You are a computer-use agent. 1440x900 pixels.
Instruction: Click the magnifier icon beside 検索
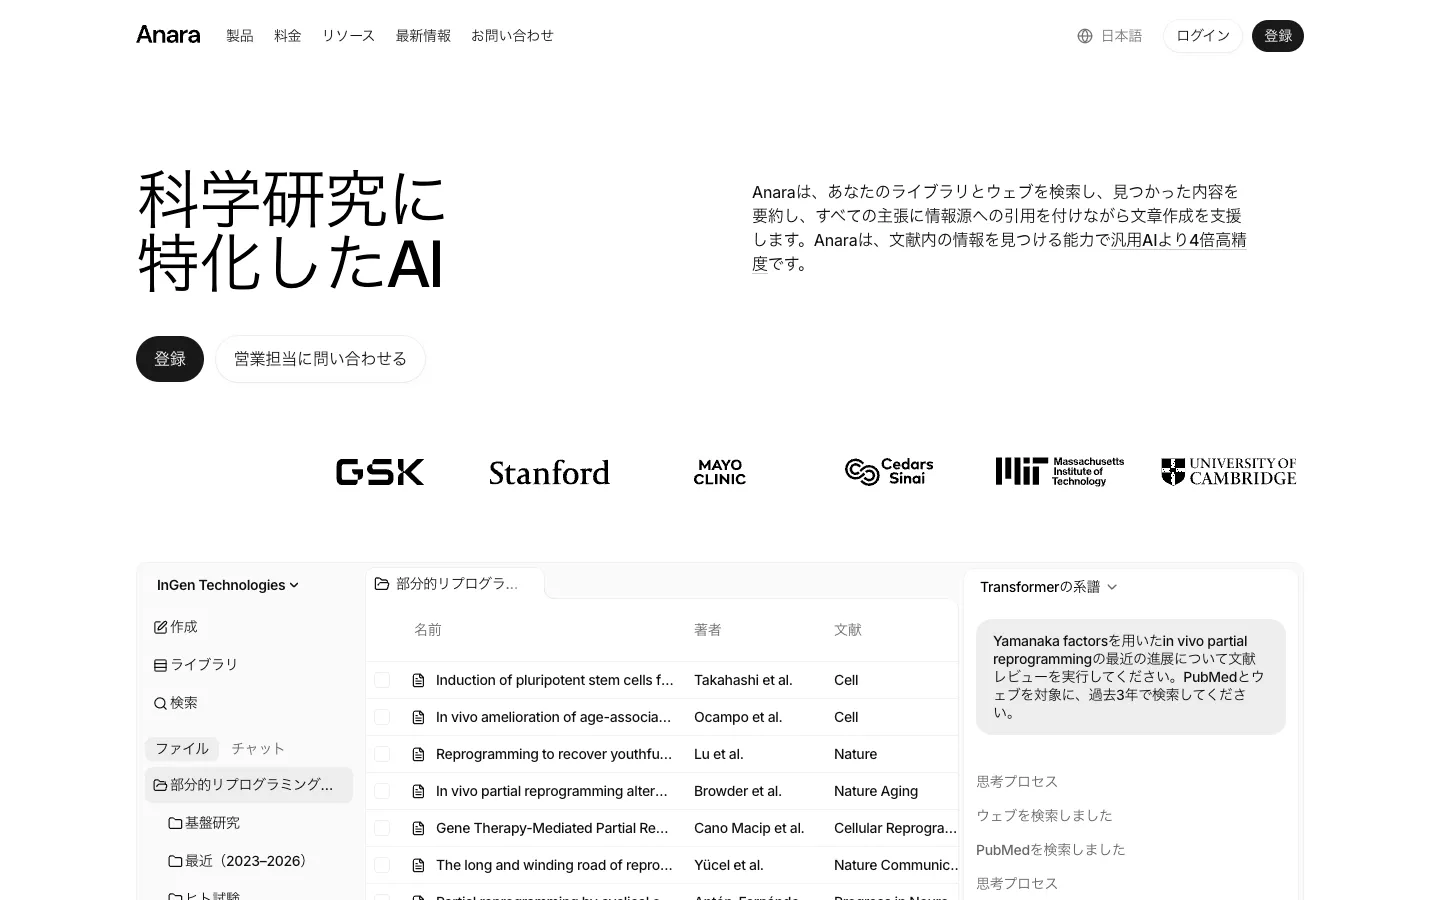tap(160, 703)
